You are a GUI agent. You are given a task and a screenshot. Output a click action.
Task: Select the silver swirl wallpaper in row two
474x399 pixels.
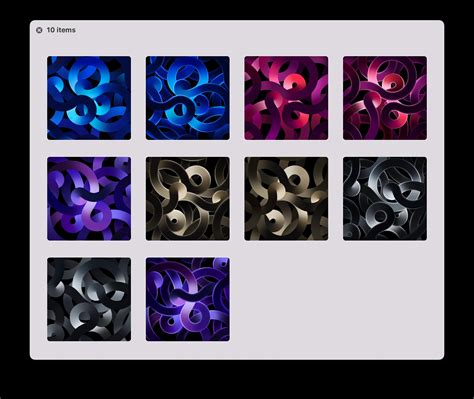coord(385,199)
